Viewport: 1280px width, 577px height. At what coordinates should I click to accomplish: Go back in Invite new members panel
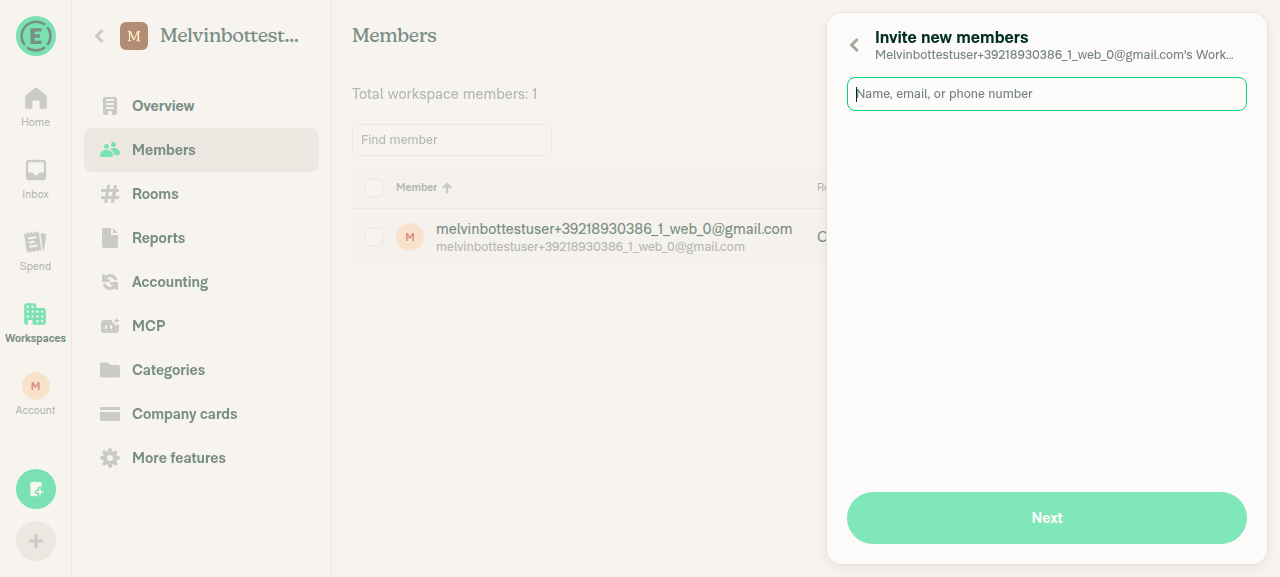(x=855, y=45)
